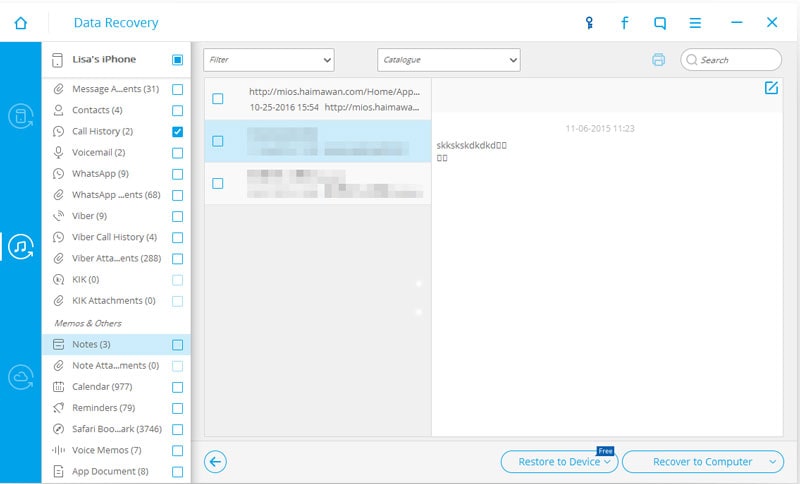Uncheck the Call History checkbox
Screen dimensions: 800x484
point(178,132)
